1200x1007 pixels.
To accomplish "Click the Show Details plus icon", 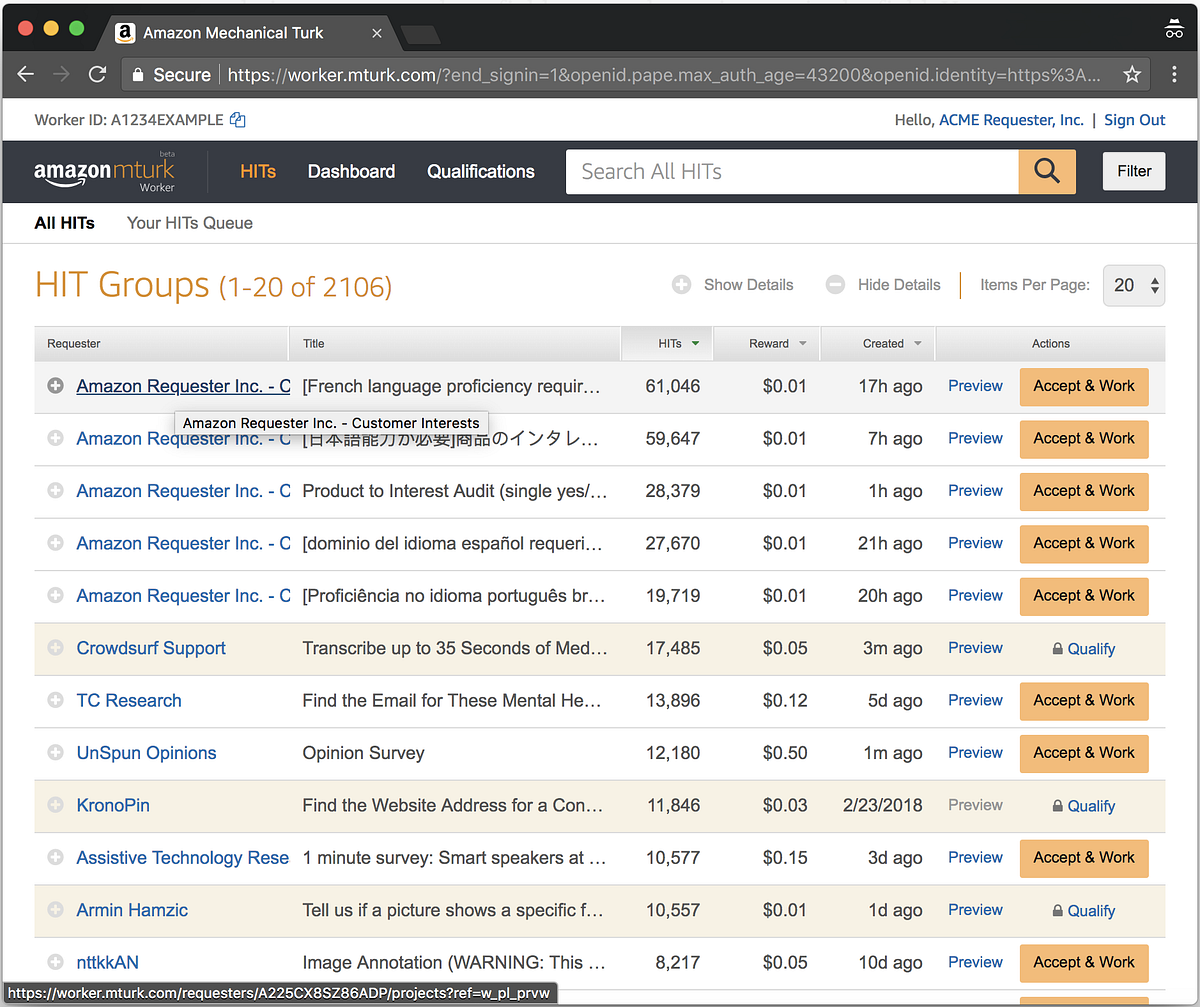I will click(681, 284).
